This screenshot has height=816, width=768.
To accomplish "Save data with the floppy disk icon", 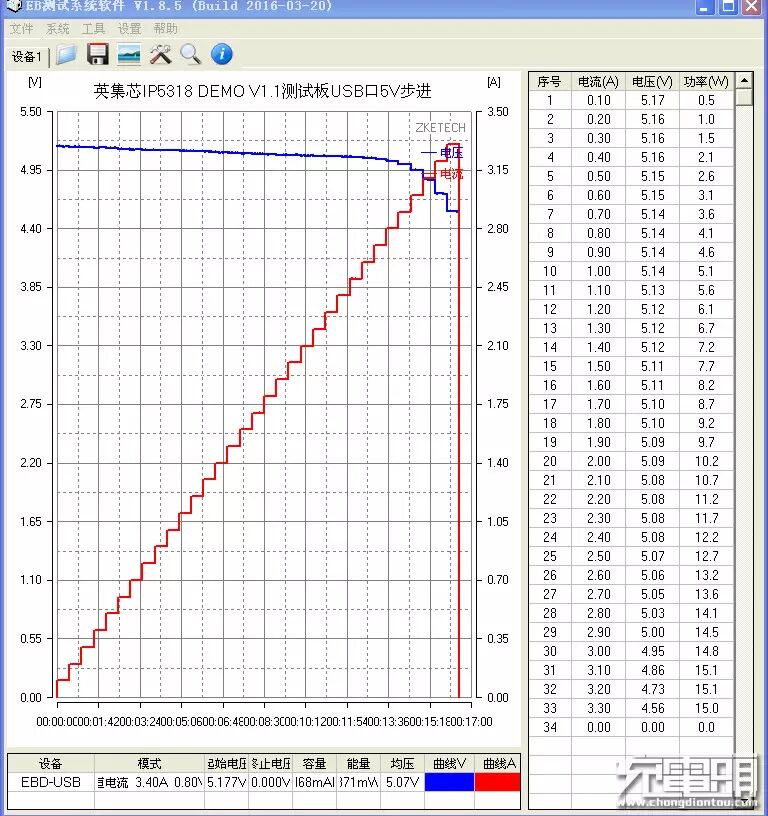I will pyautogui.click(x=97, y=54).
